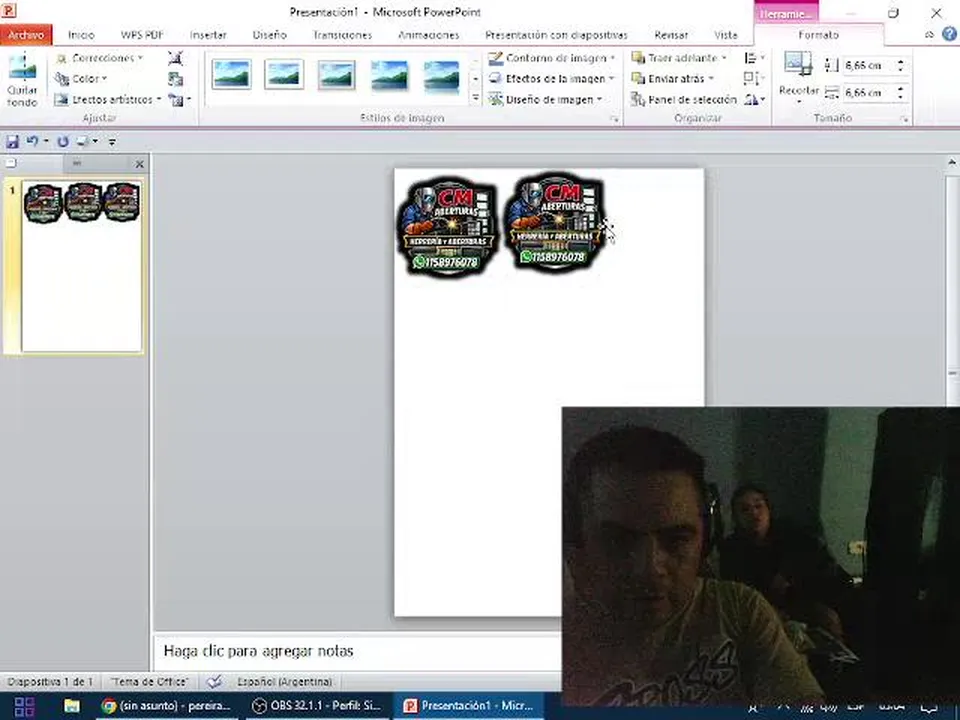960x720 pixels.
Task: Select the first CM Aberturas logo on slide
Action: (x=448, y=227)
